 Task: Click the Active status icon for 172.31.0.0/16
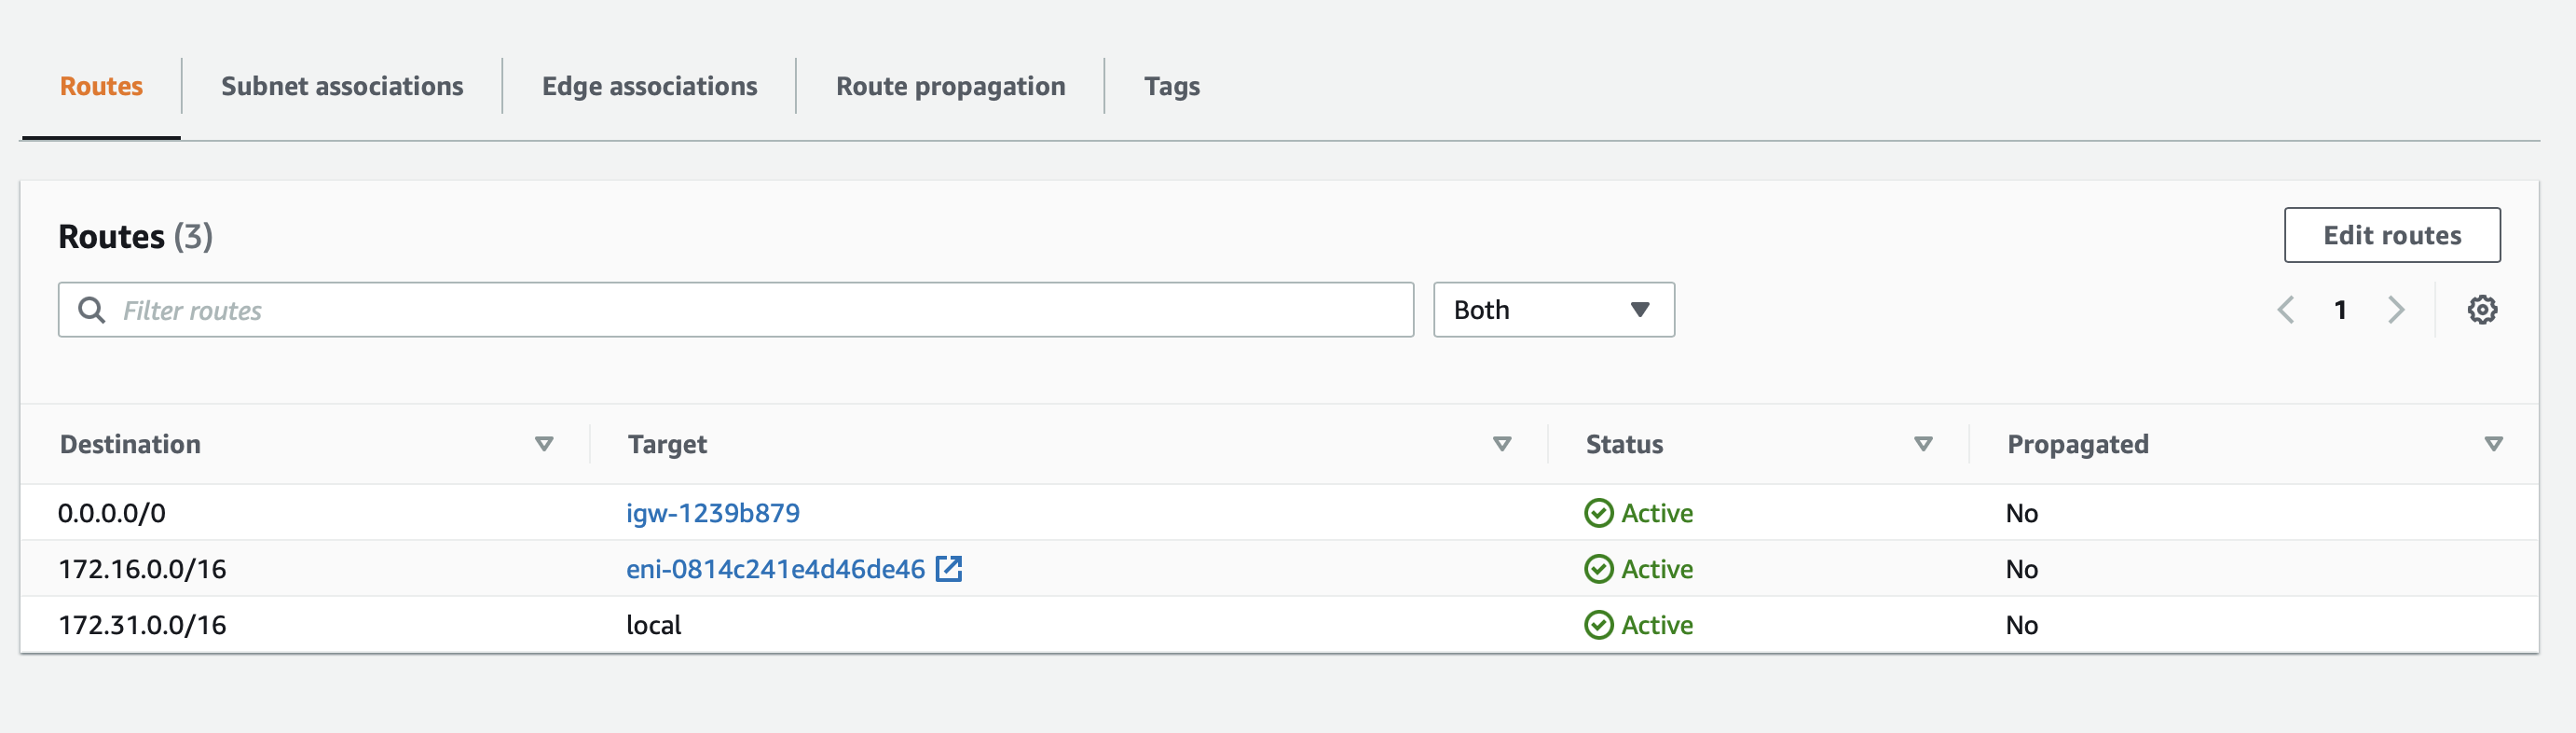(x=1598, y=625)
